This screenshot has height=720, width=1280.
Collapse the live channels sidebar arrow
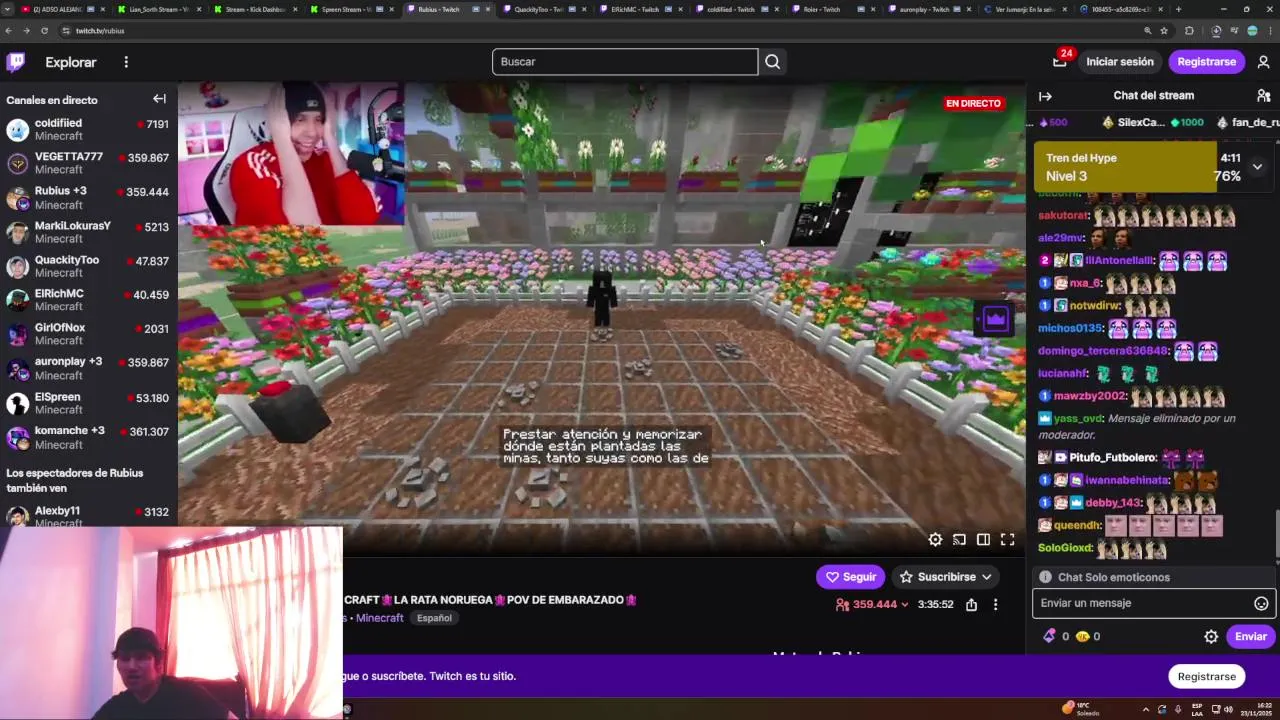pos(159,99)
